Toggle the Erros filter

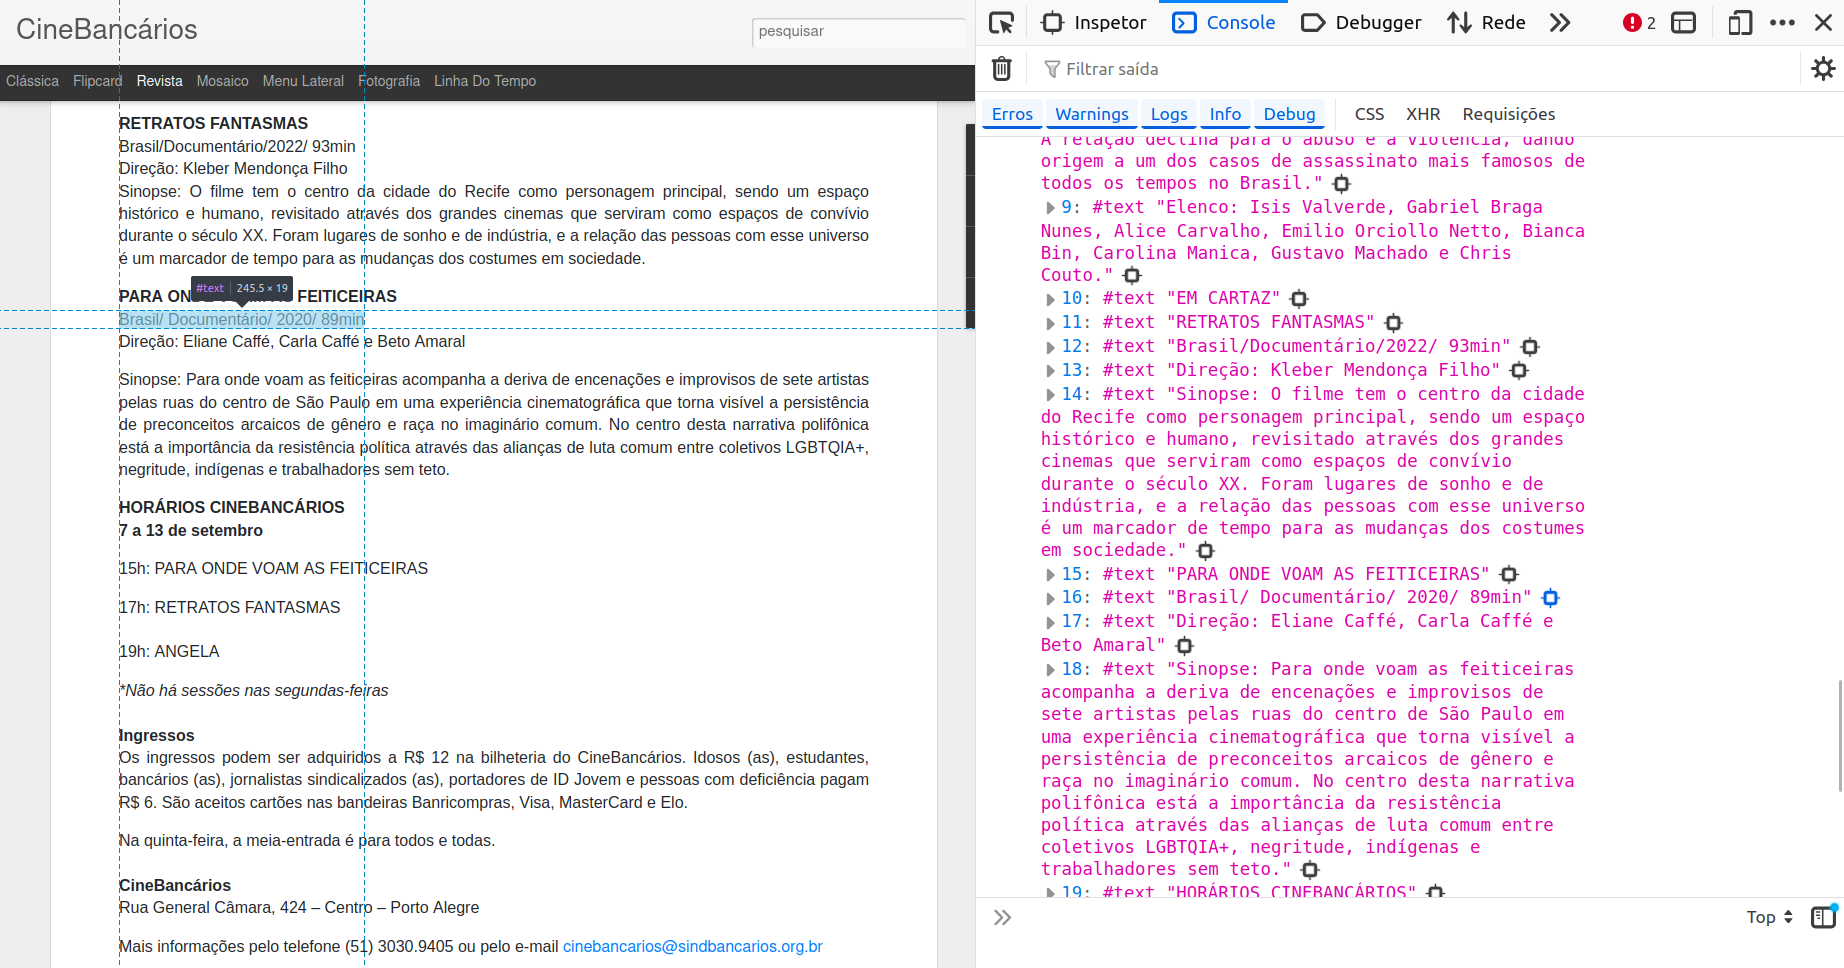coord(1012,114)
